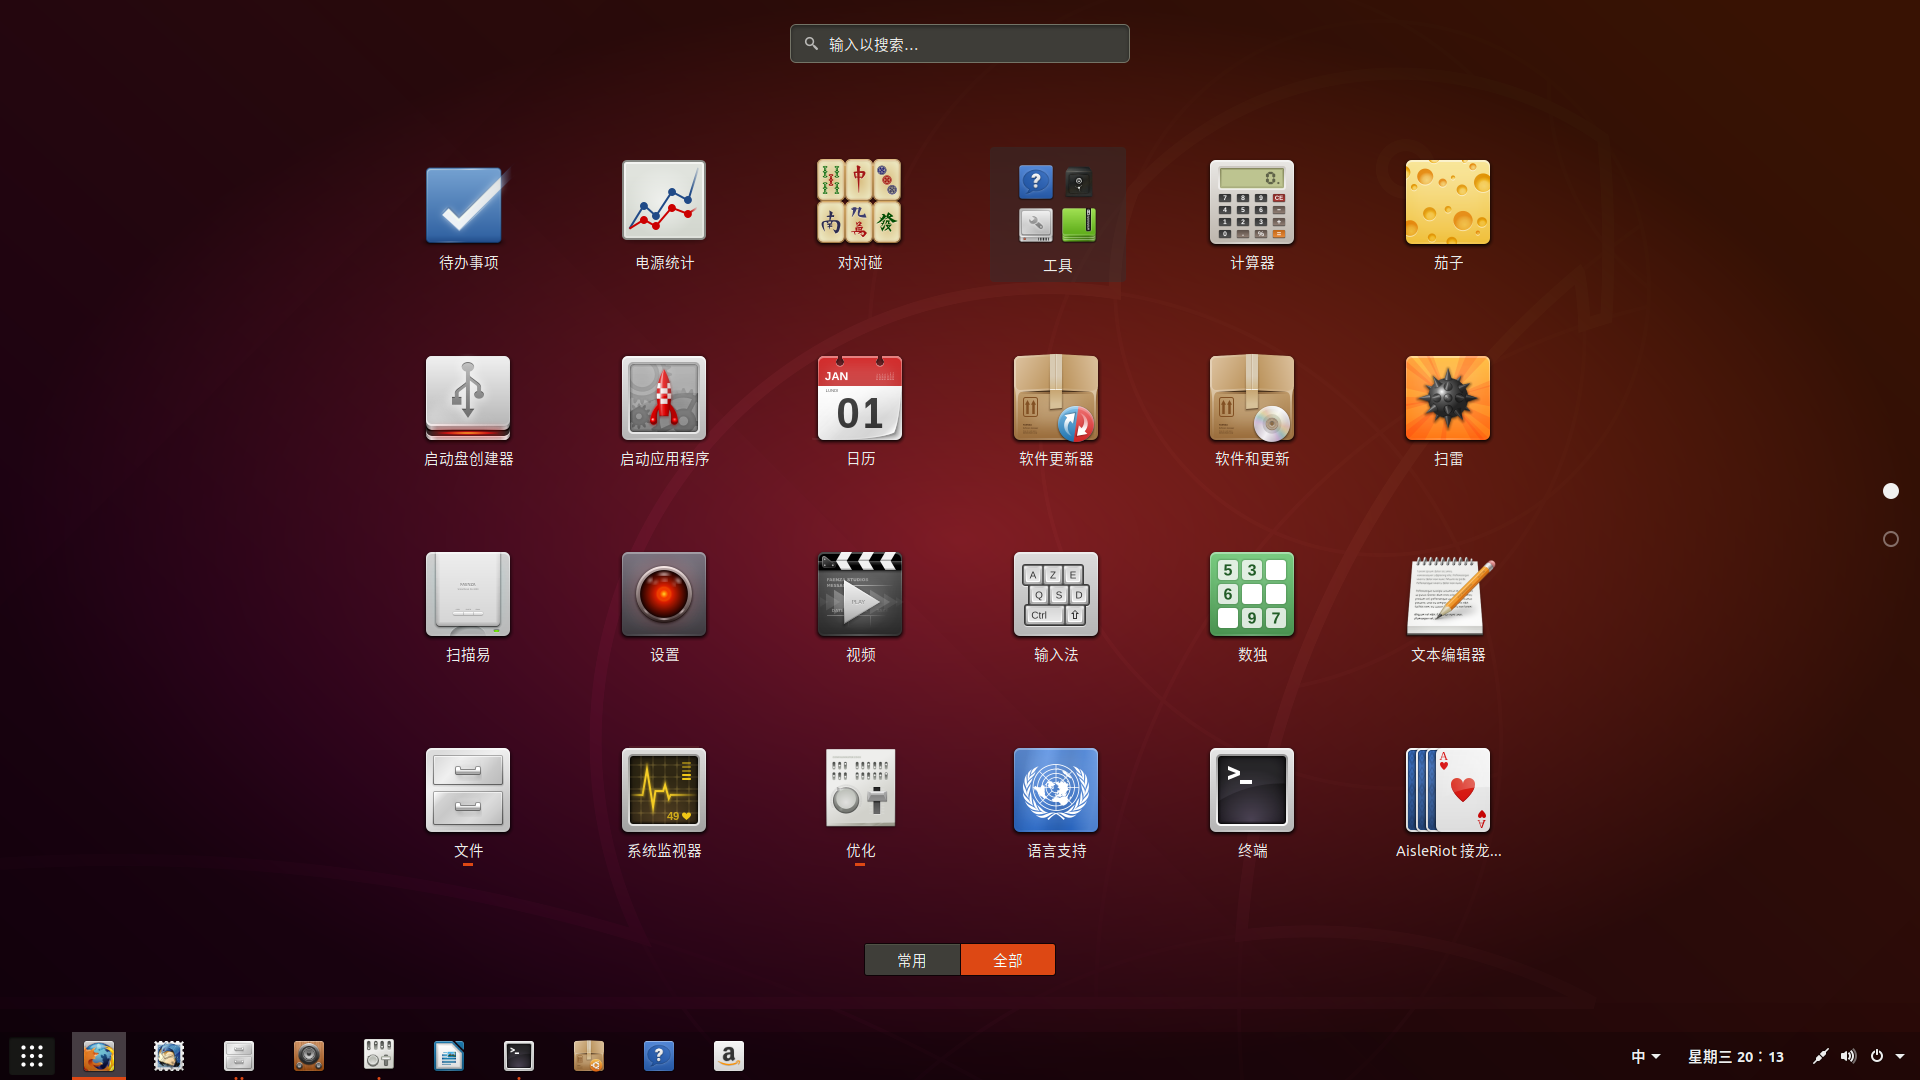
Task: Open the 中 input method dropdown
Action: [1645, 1056]
